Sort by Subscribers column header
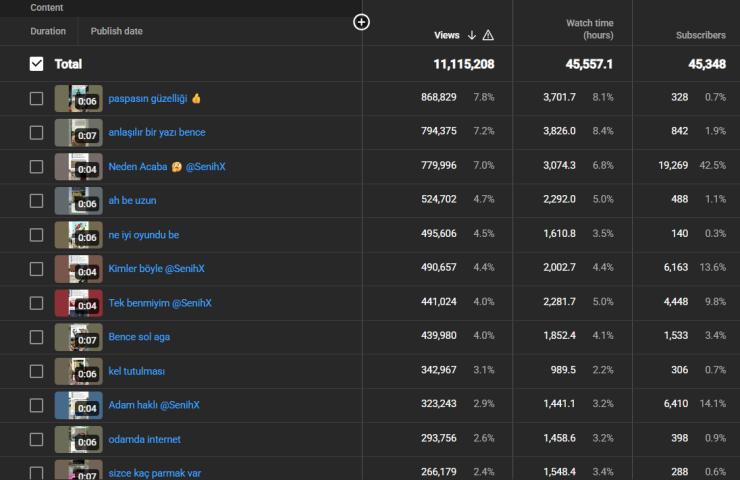Screen dimensions: 740x480 click(700, 35)
